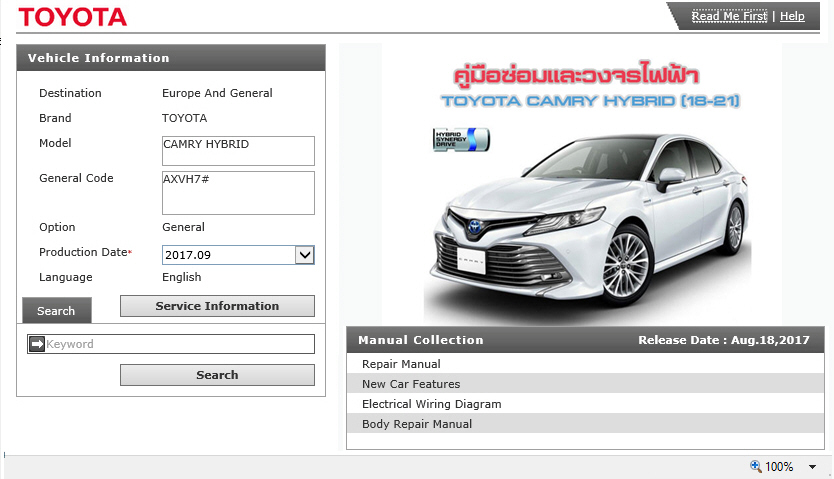Image resolution: width=834 pixels, height=479 pixels.
Task: Click the Production Date label
Action: [x=83, y=252]
